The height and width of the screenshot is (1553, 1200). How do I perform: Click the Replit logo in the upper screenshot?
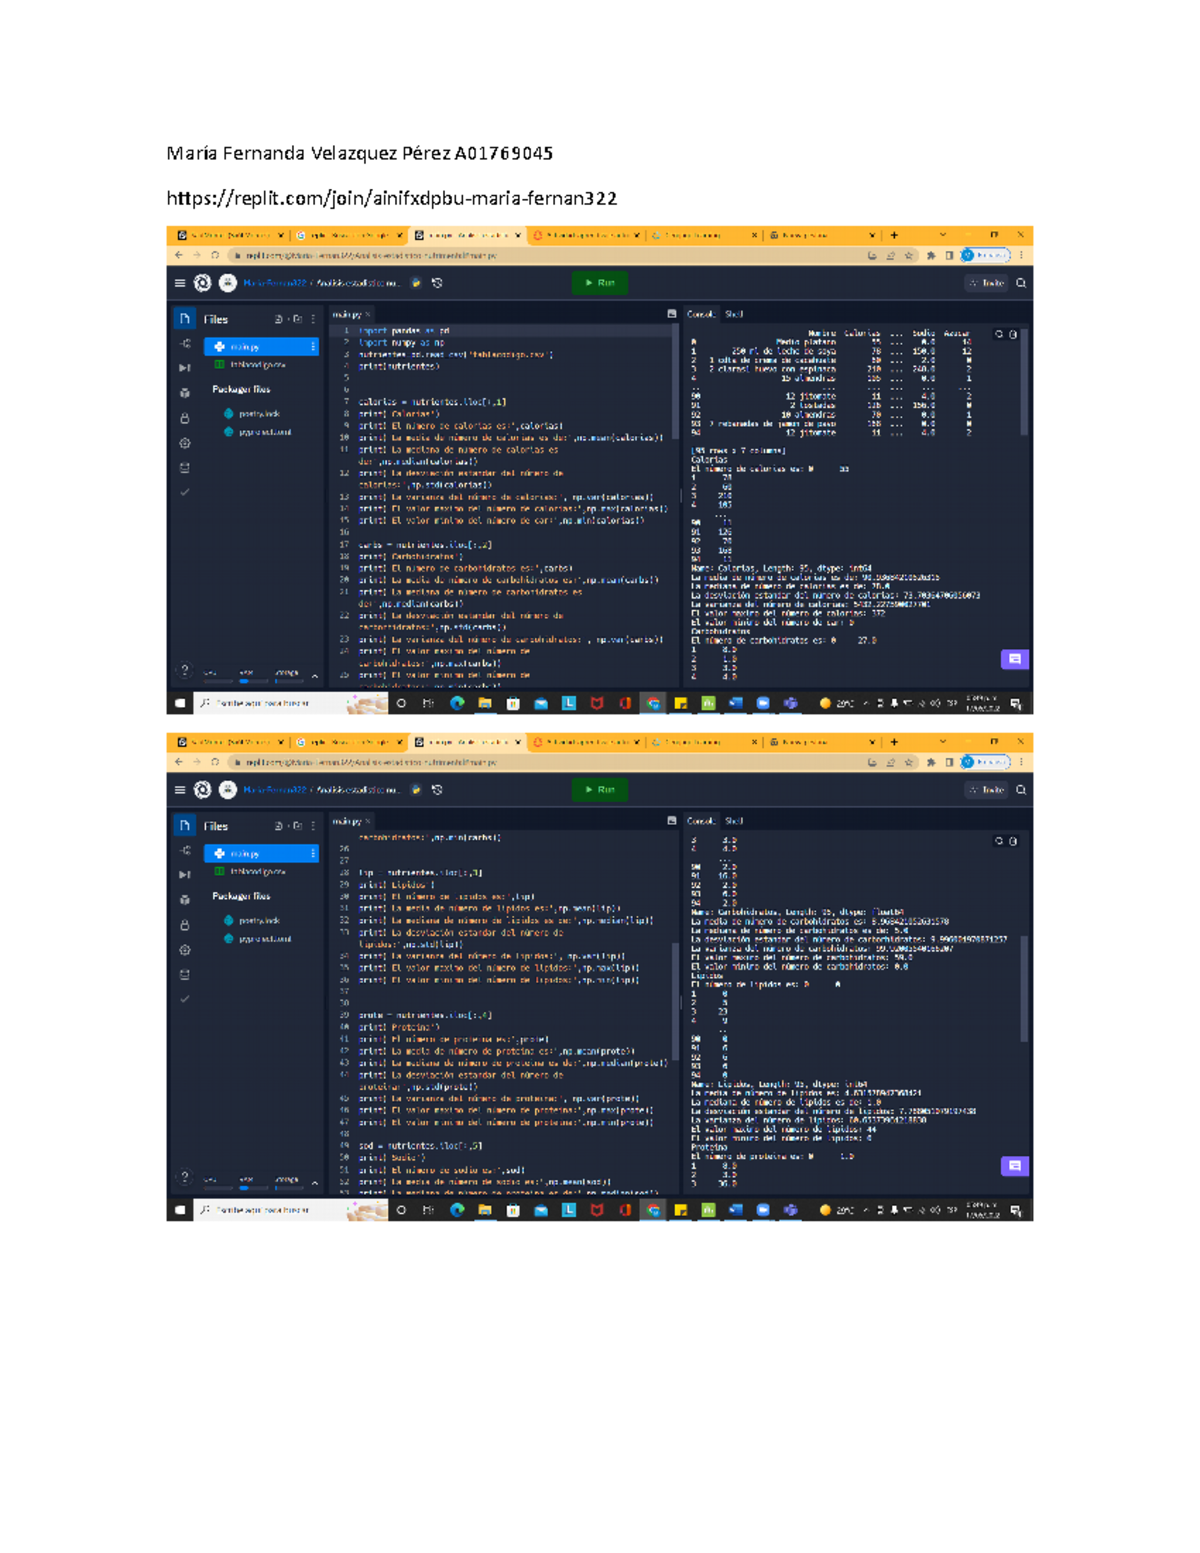[x=203, y=283]
